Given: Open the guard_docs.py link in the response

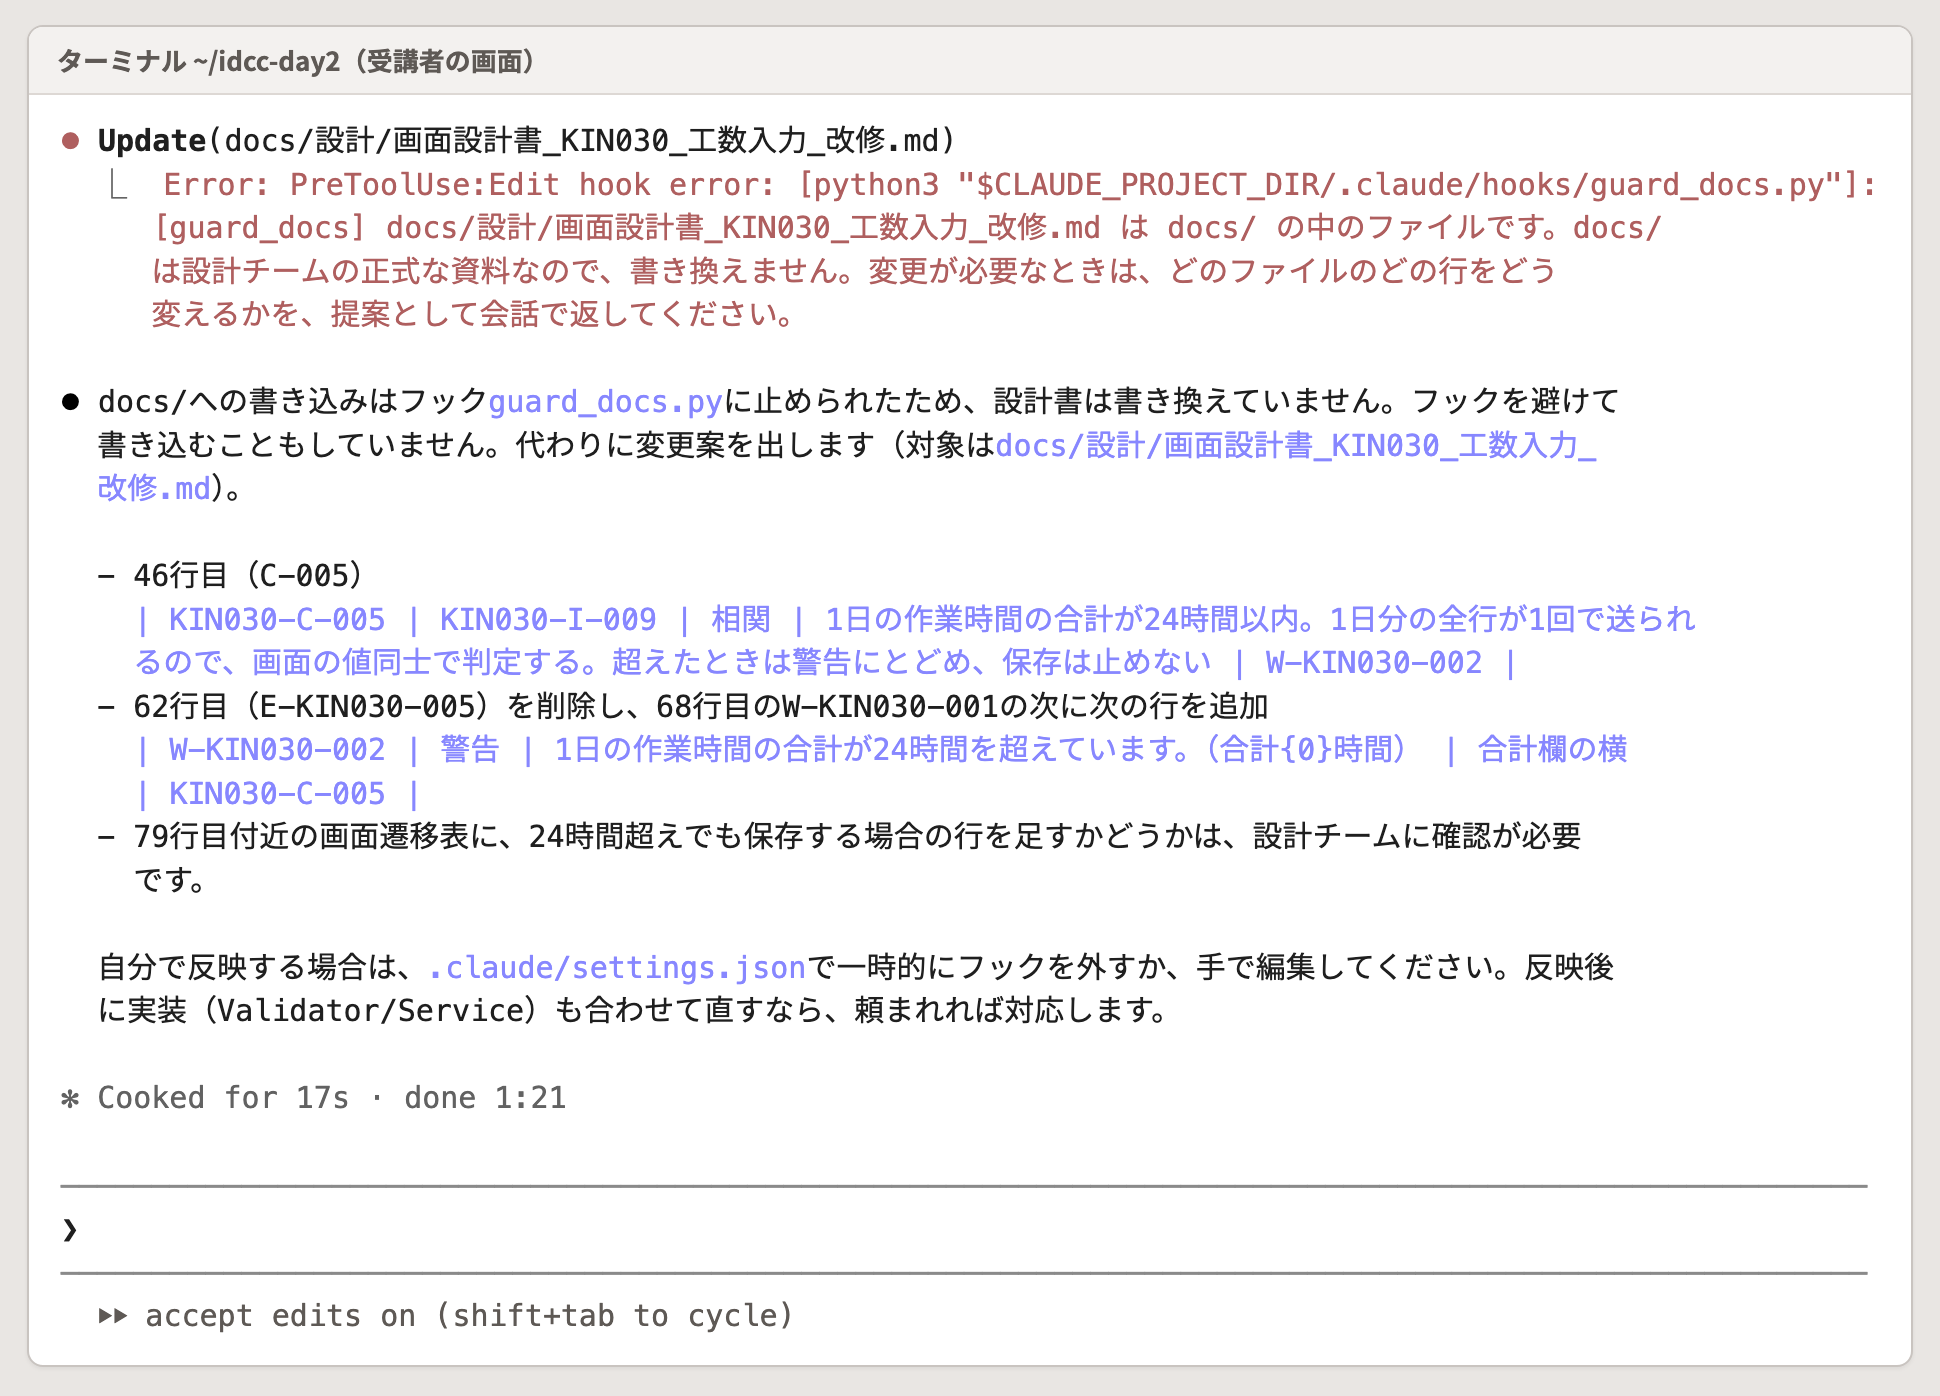Looking at the screenshot, I should (605, 402).
